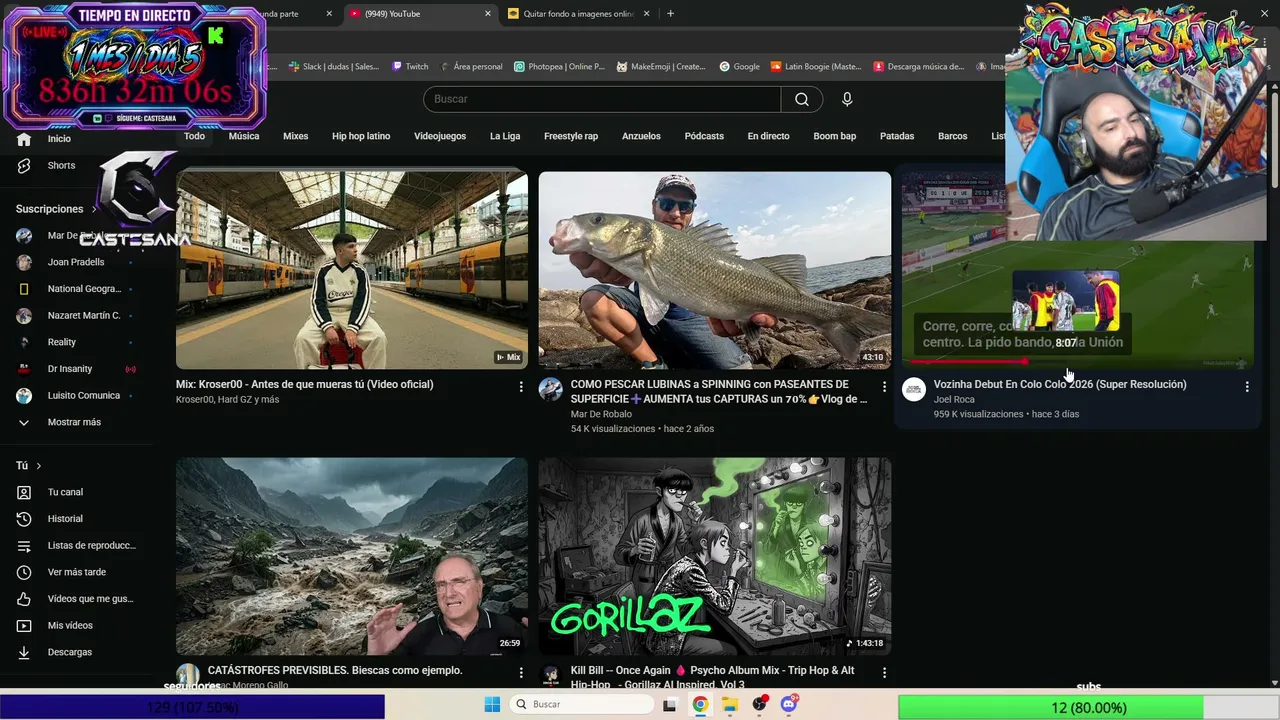Seek within the Vozinha Debut preview progress bar
The height and width of the screenshot is (720, 1280).
(1077, 361)
